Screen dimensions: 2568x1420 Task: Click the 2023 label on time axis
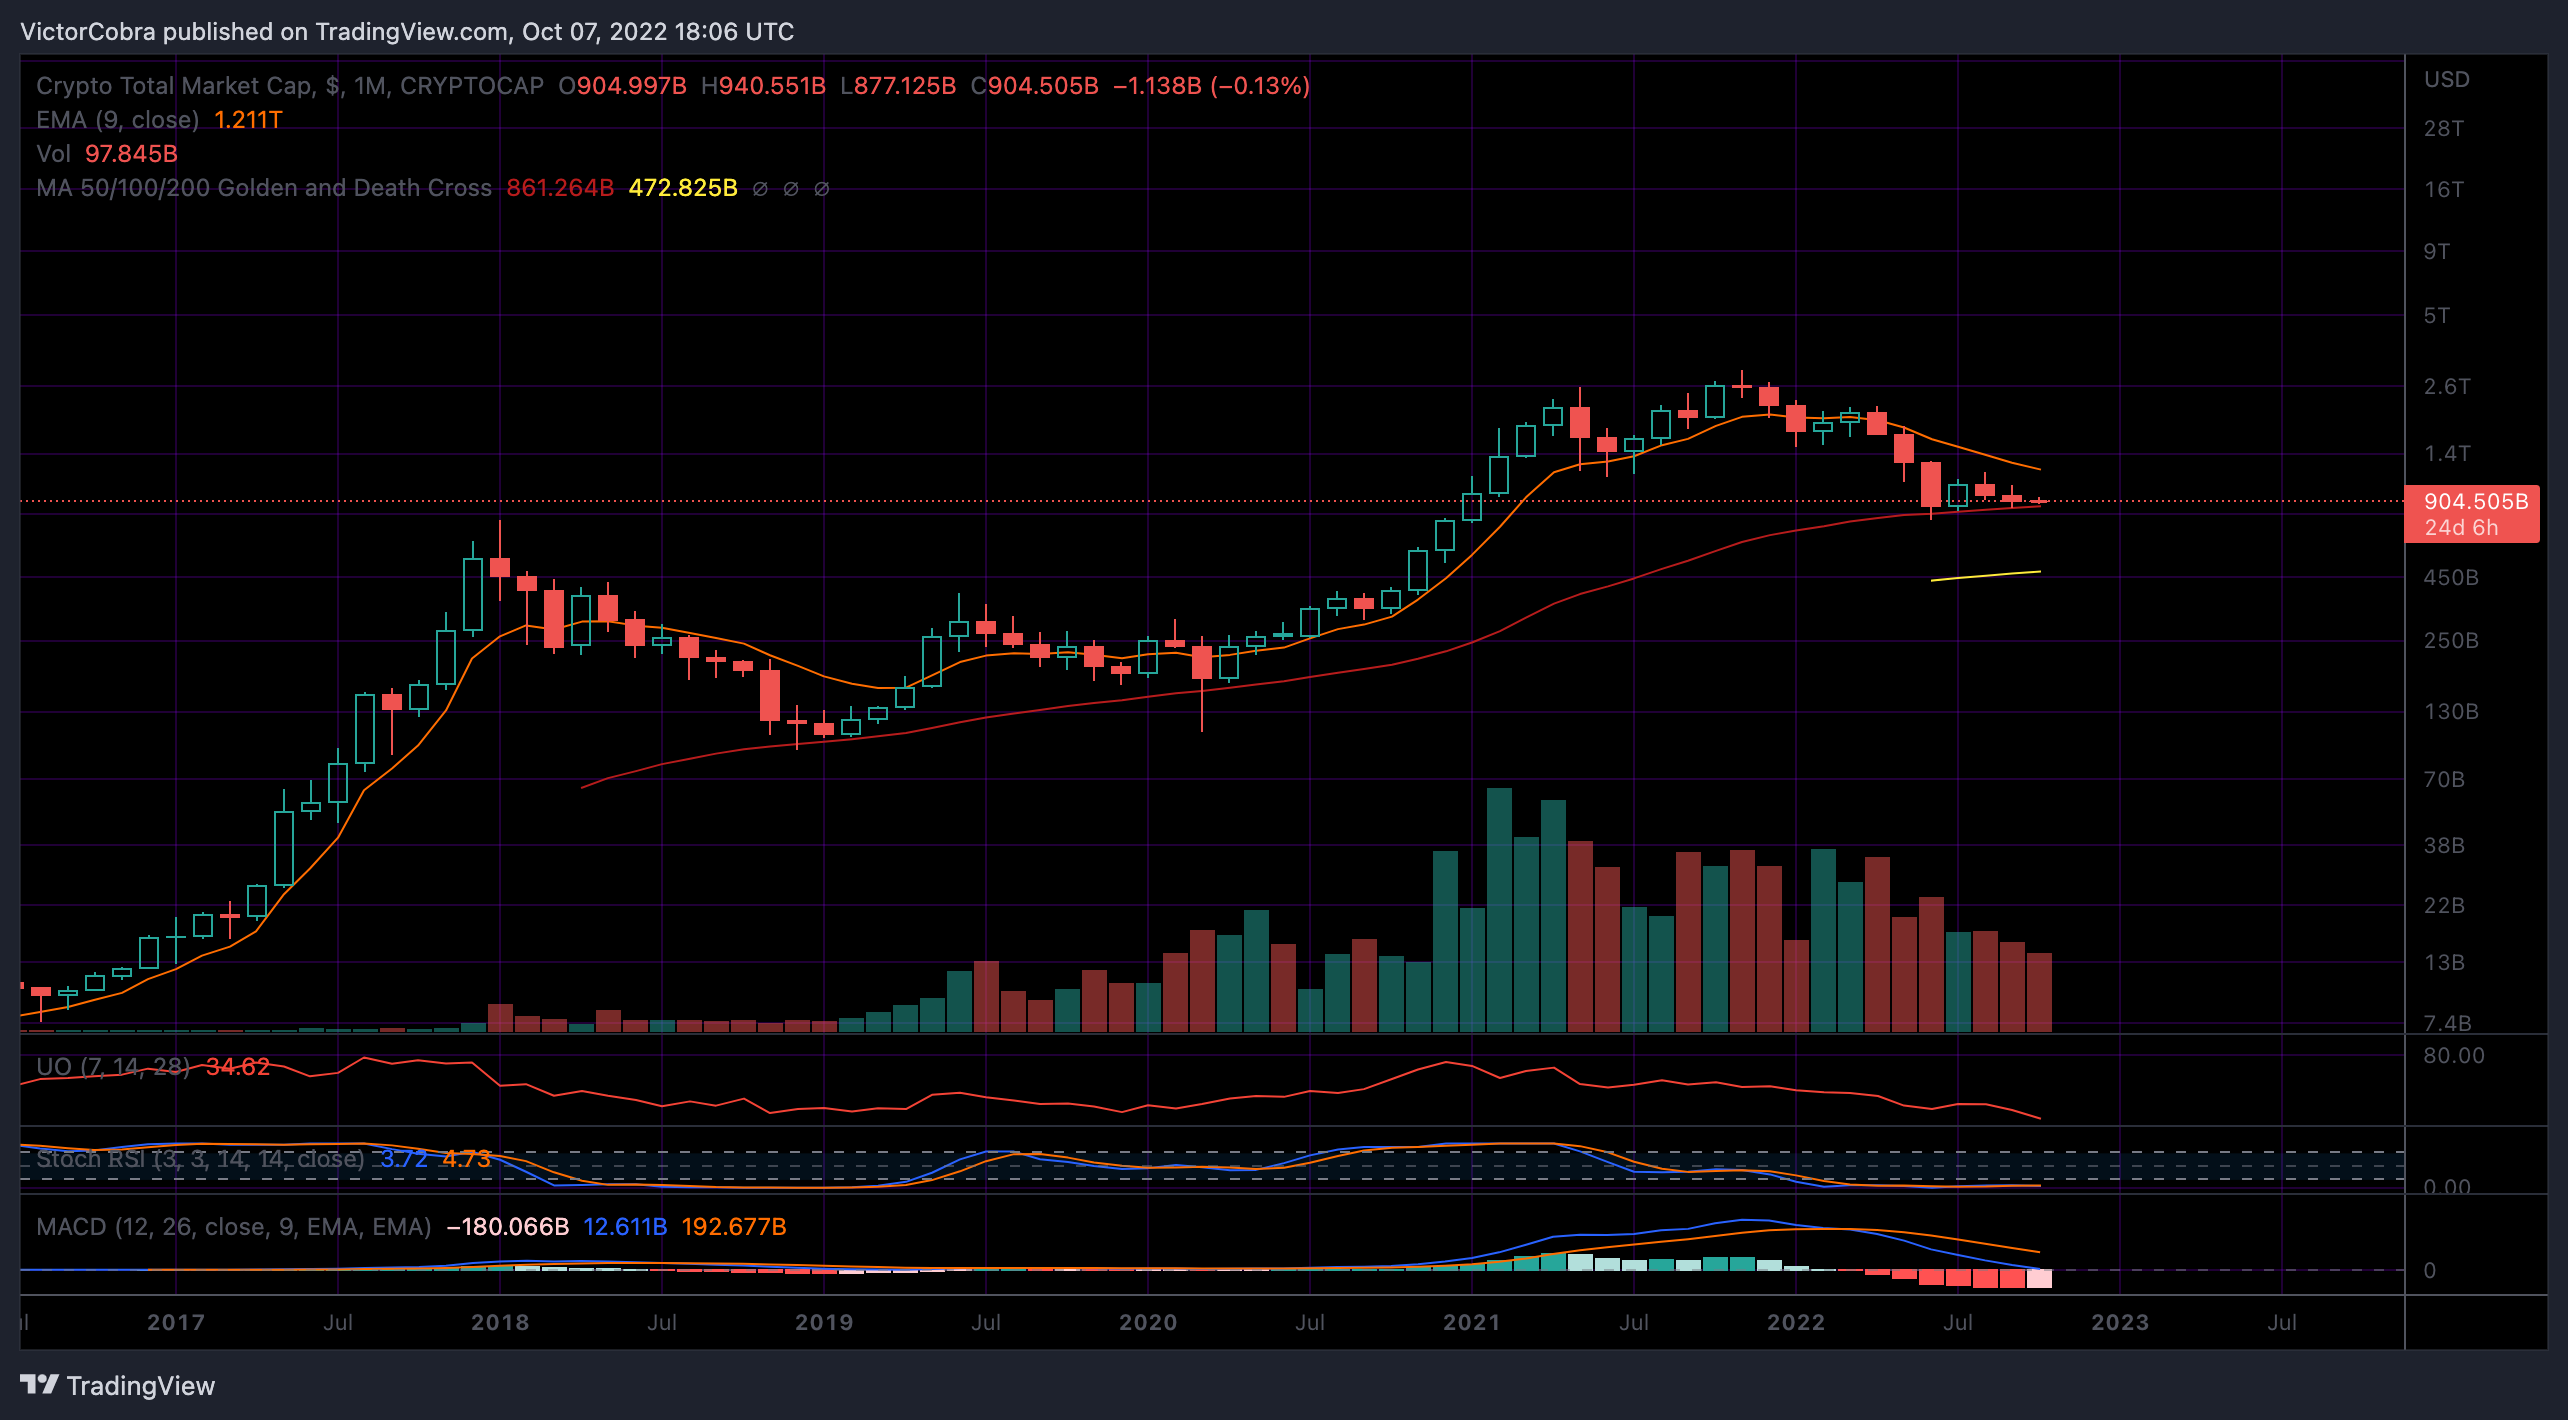[x=2120, y=1322]
